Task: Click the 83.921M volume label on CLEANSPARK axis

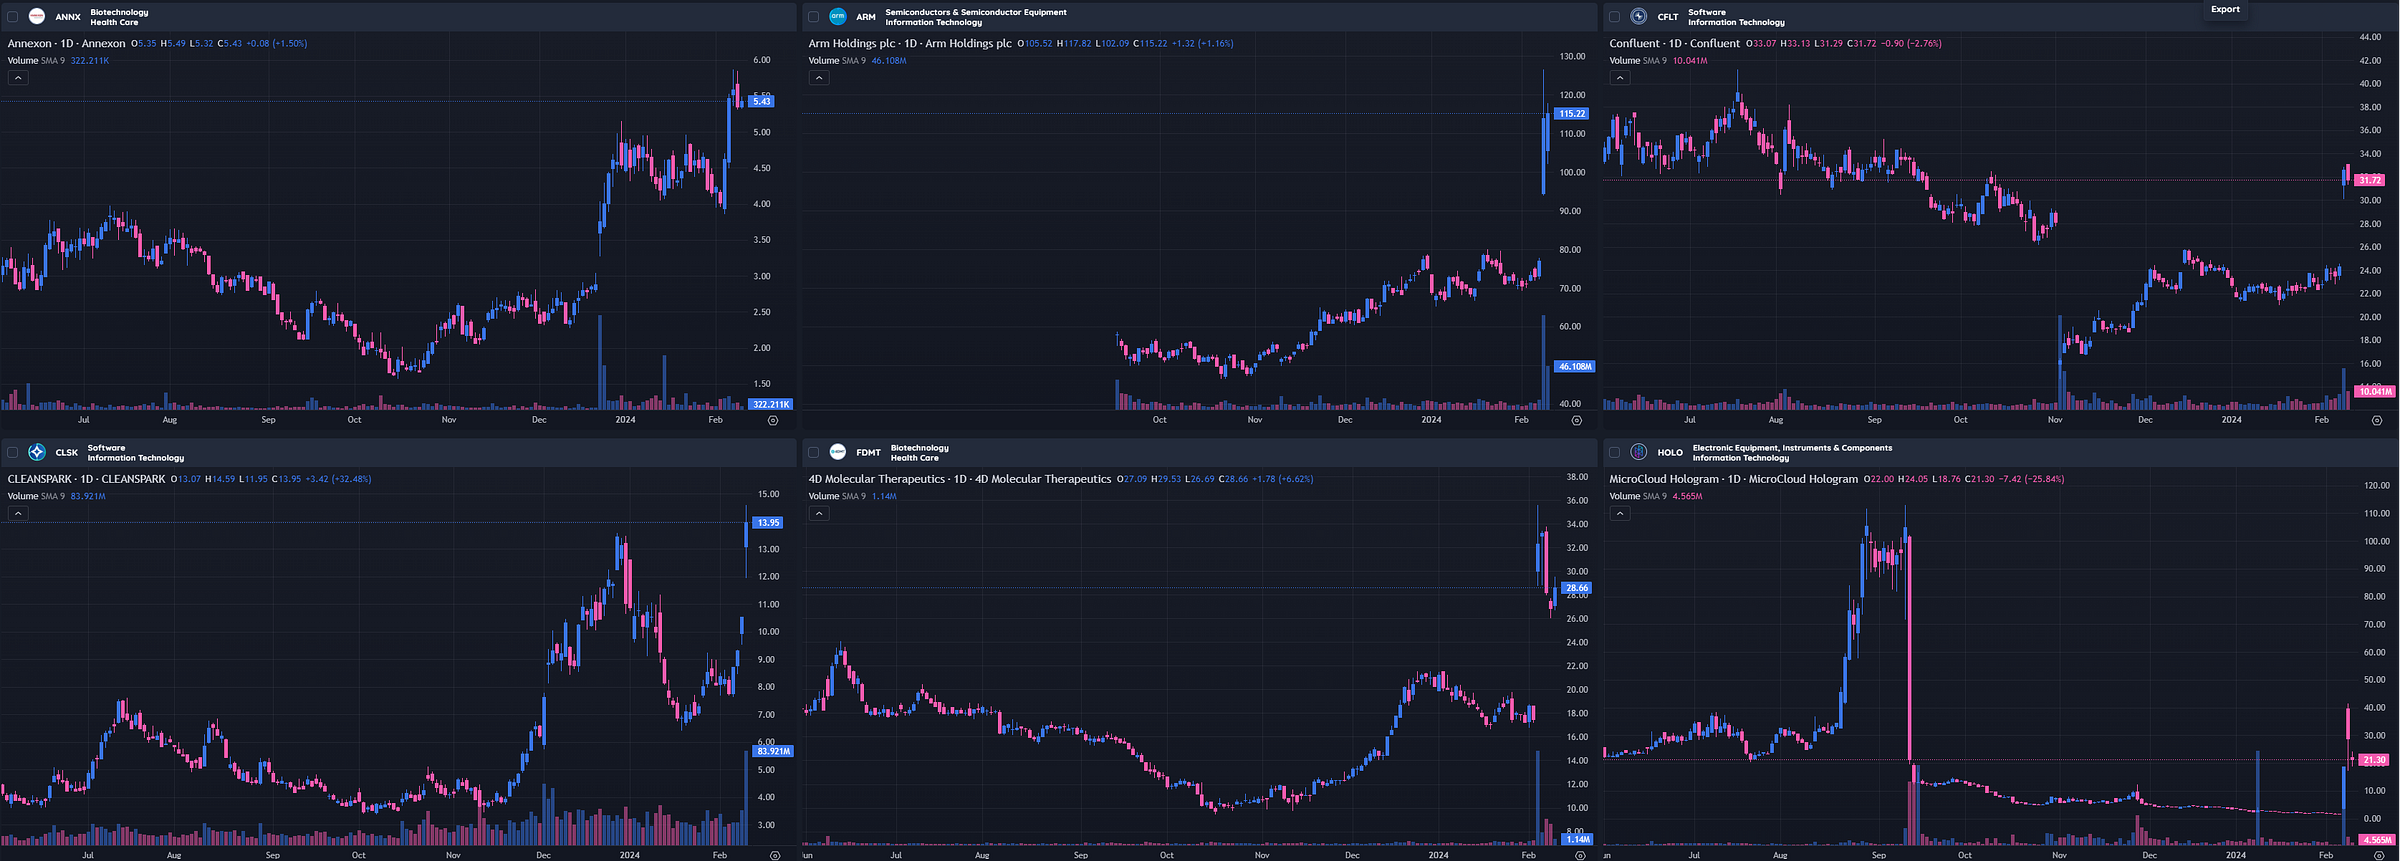Action: coord(773,751)
